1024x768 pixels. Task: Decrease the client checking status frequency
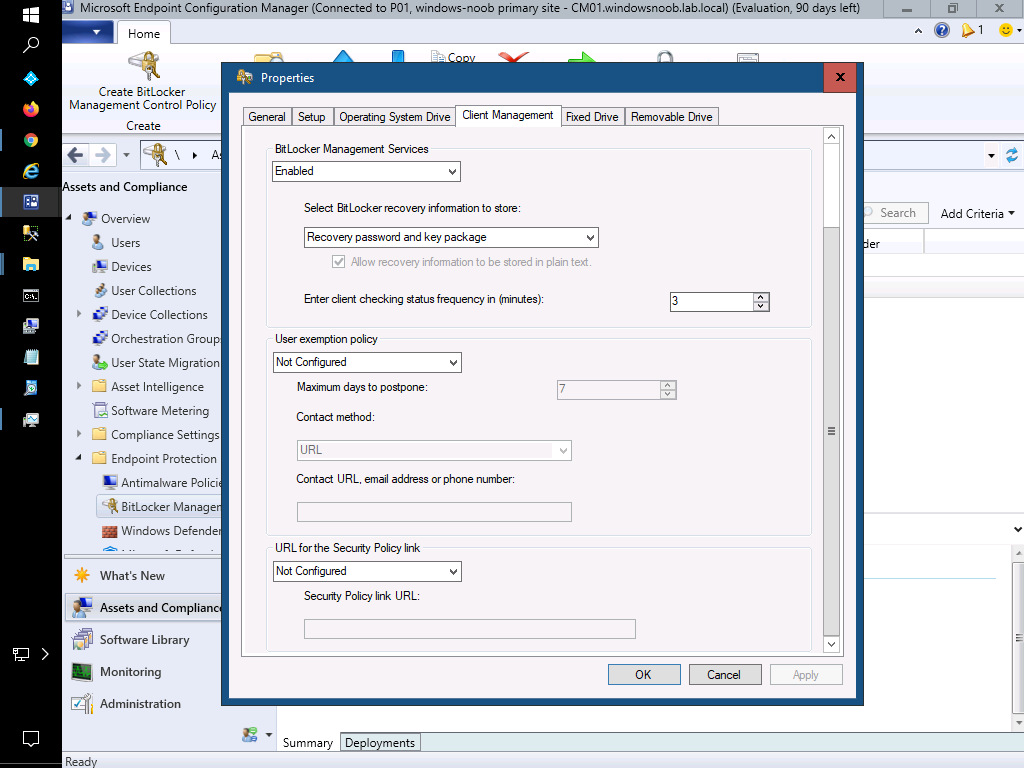click(761, 306)
